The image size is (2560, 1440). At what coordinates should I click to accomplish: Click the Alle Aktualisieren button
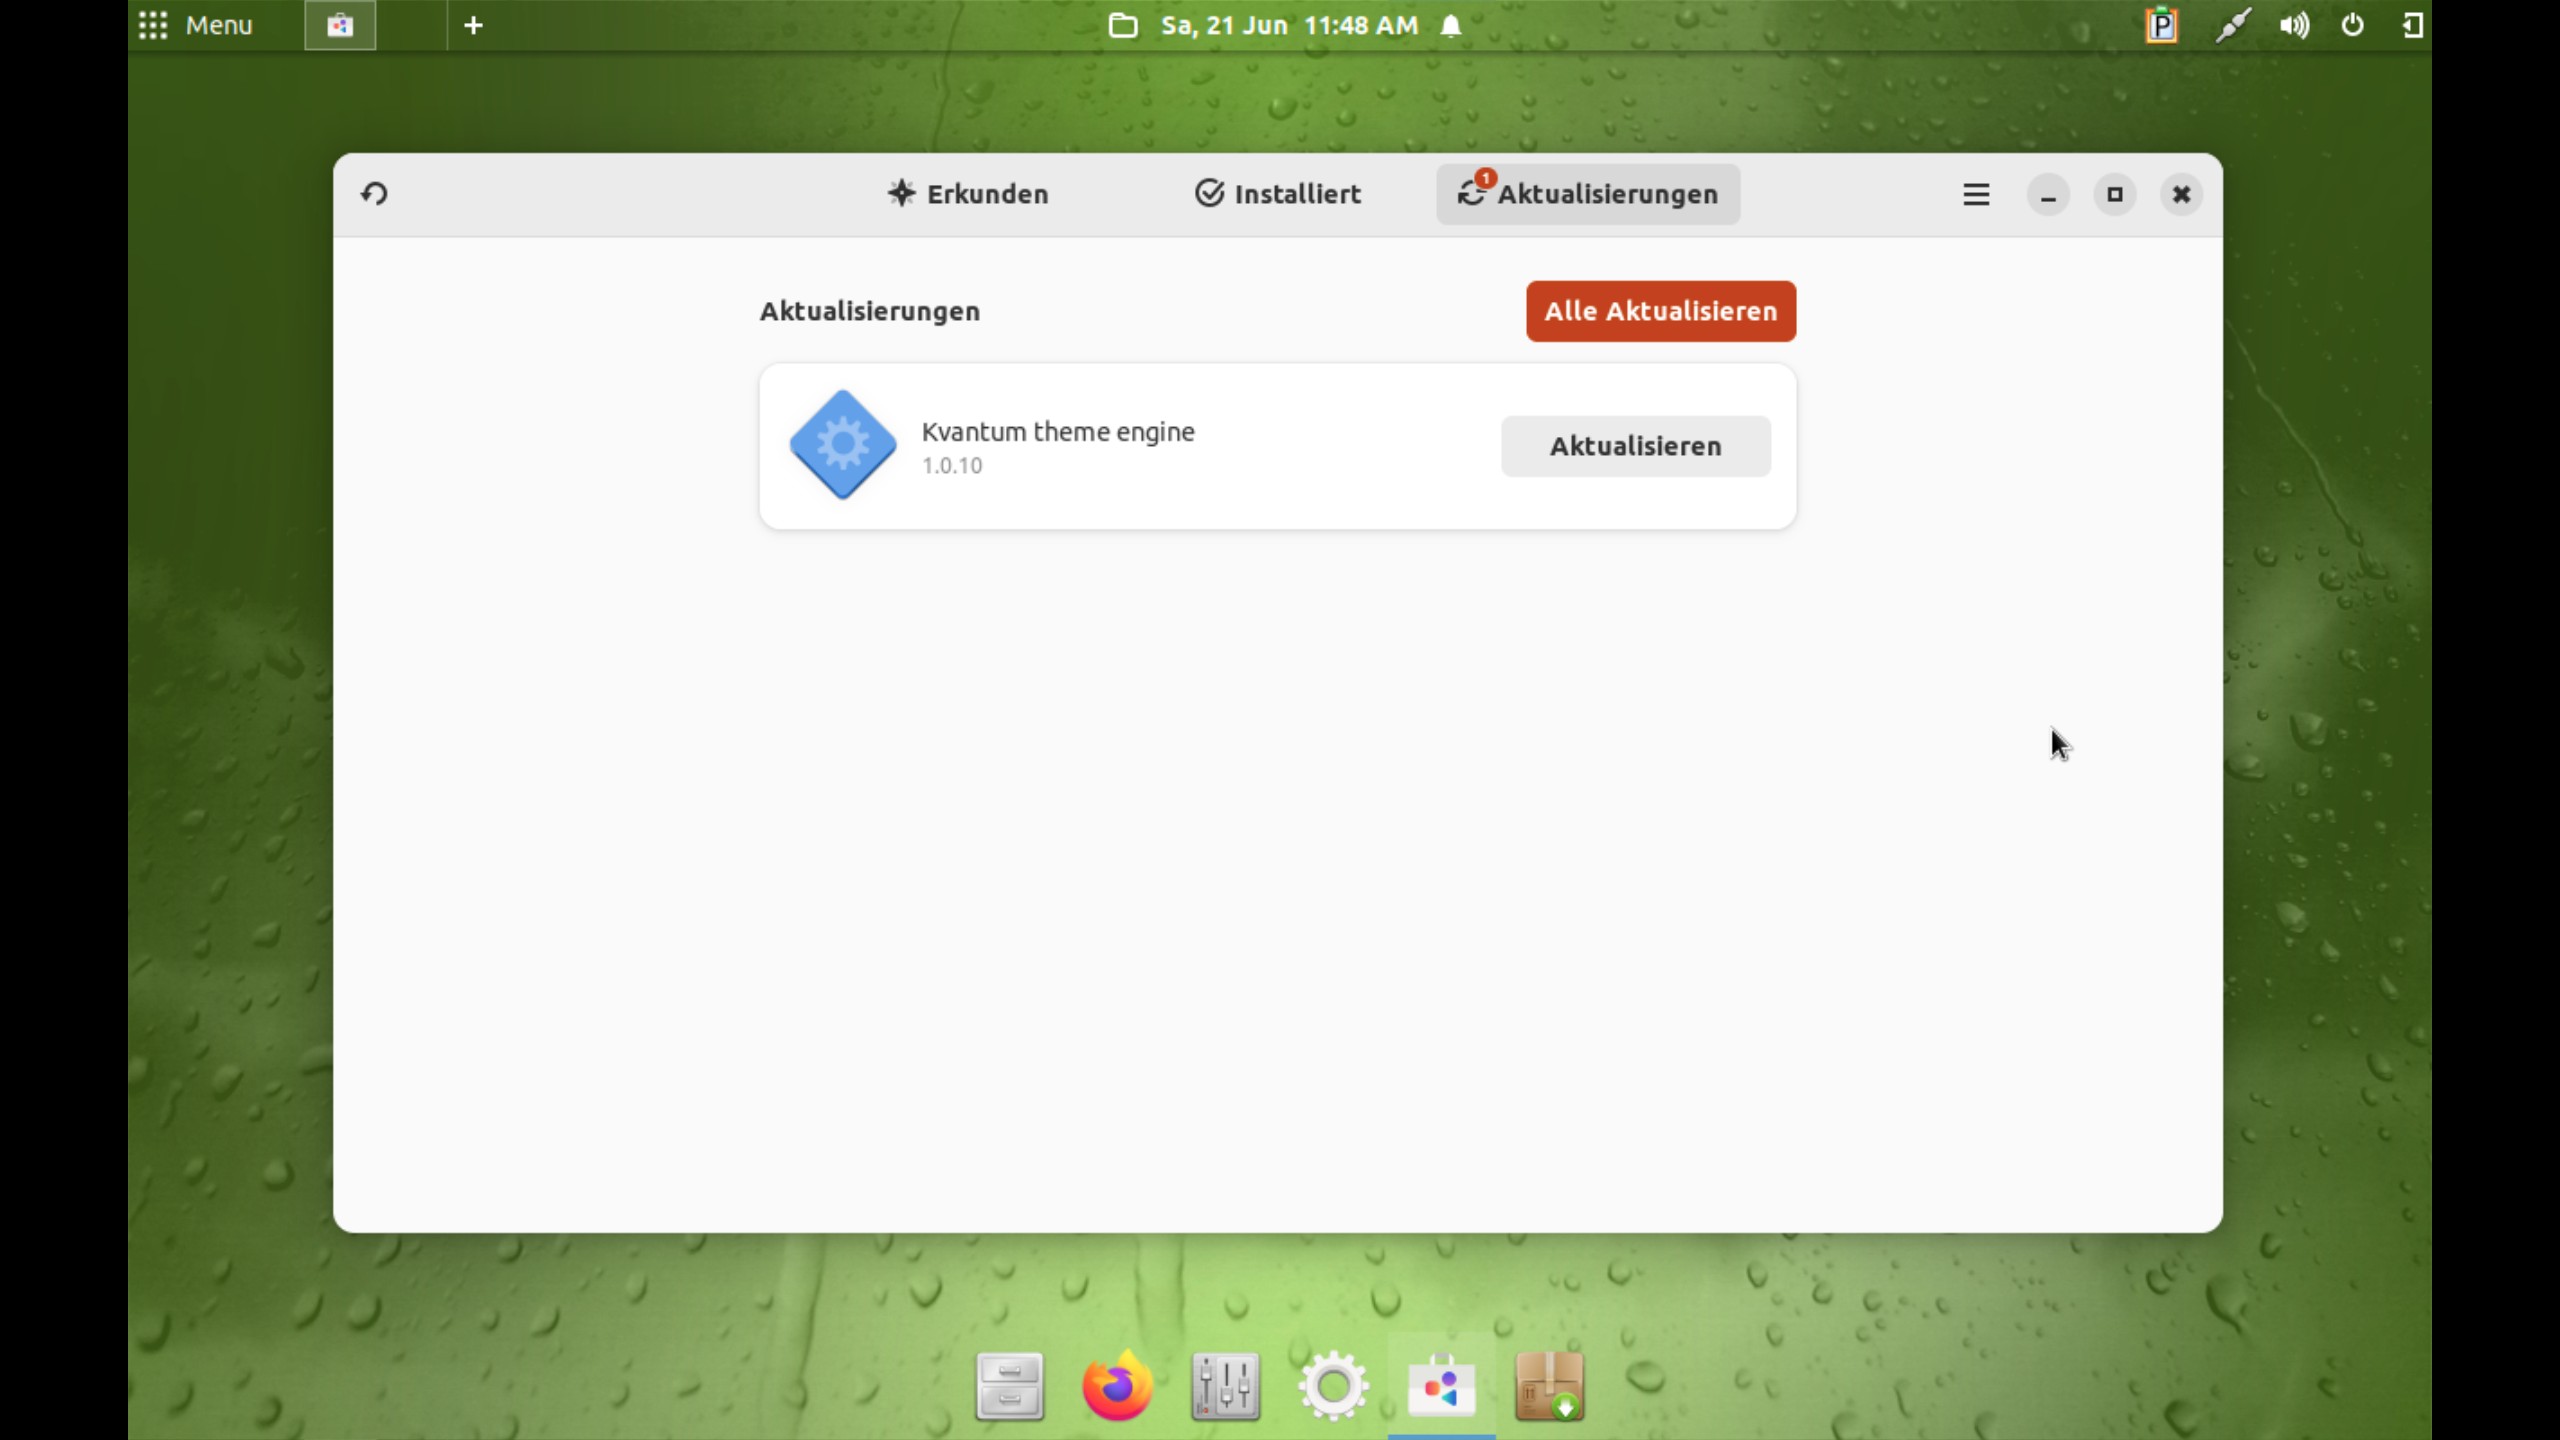click(x=1660, y=311)
